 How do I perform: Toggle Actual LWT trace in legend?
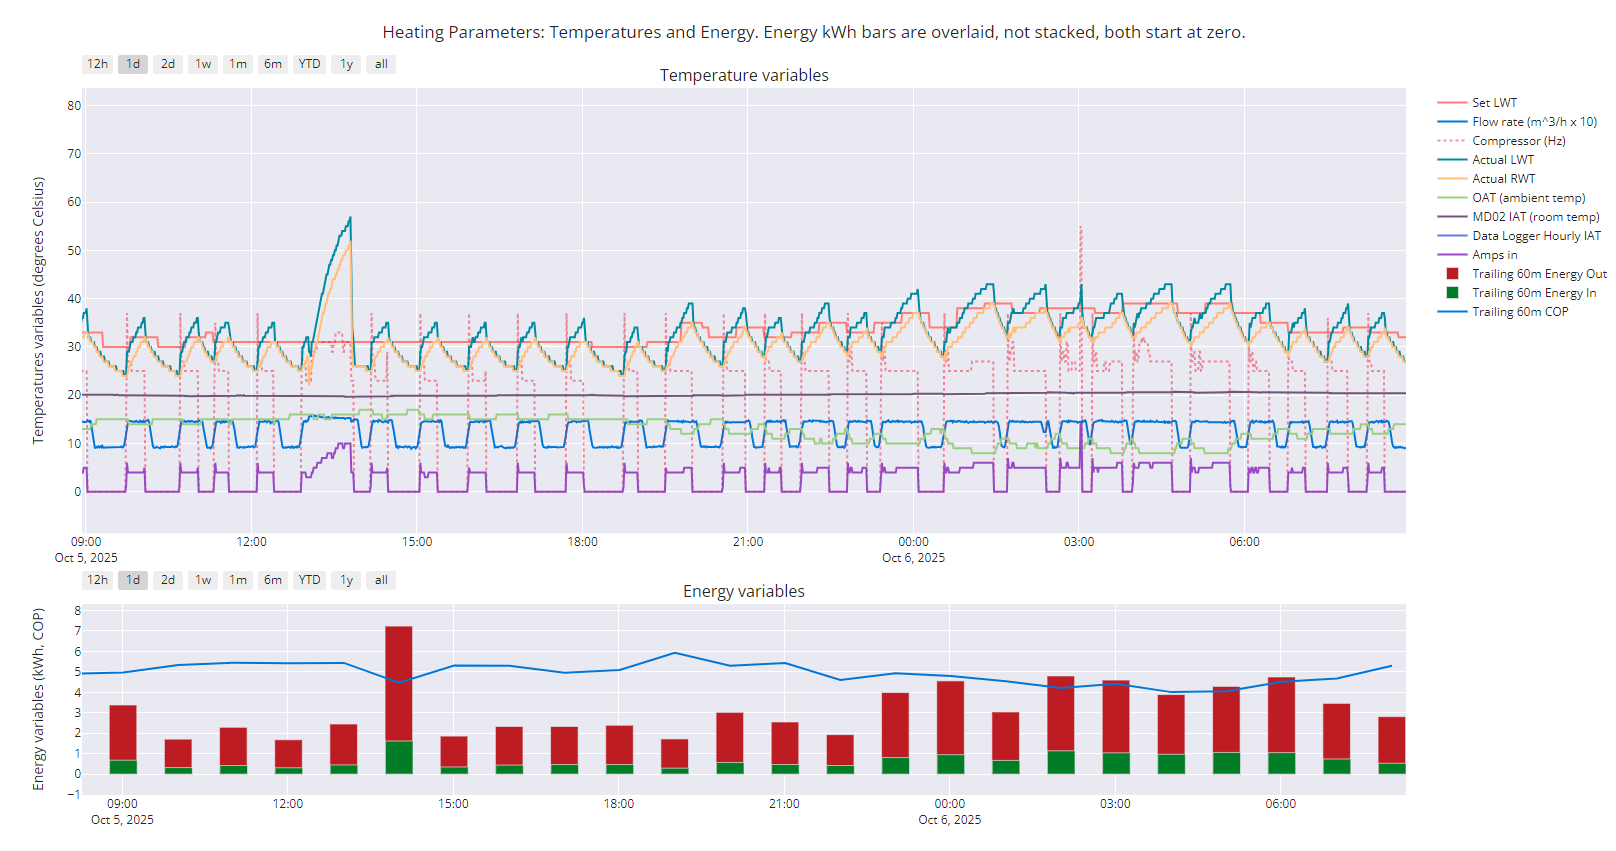(x=1502, y=160)
